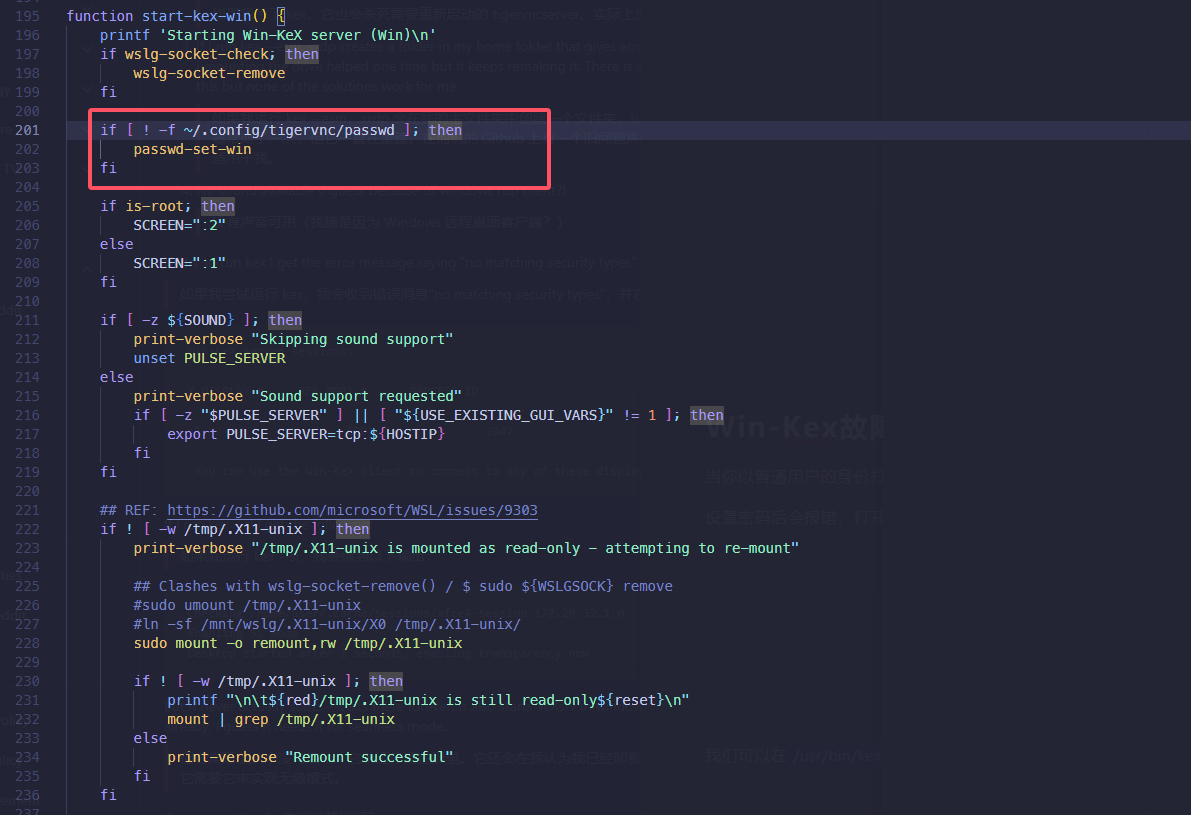Click the SCREEN=":1" assignment
The image size is (1191, 815).
[179, 263]
